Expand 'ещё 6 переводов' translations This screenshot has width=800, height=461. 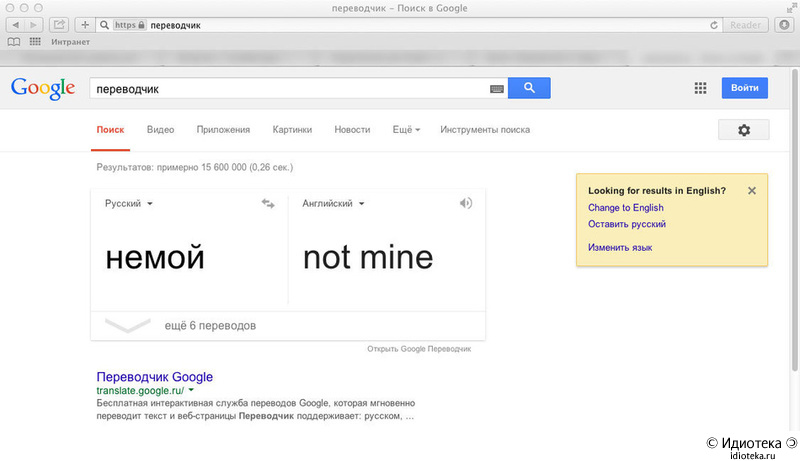(210, 326)
